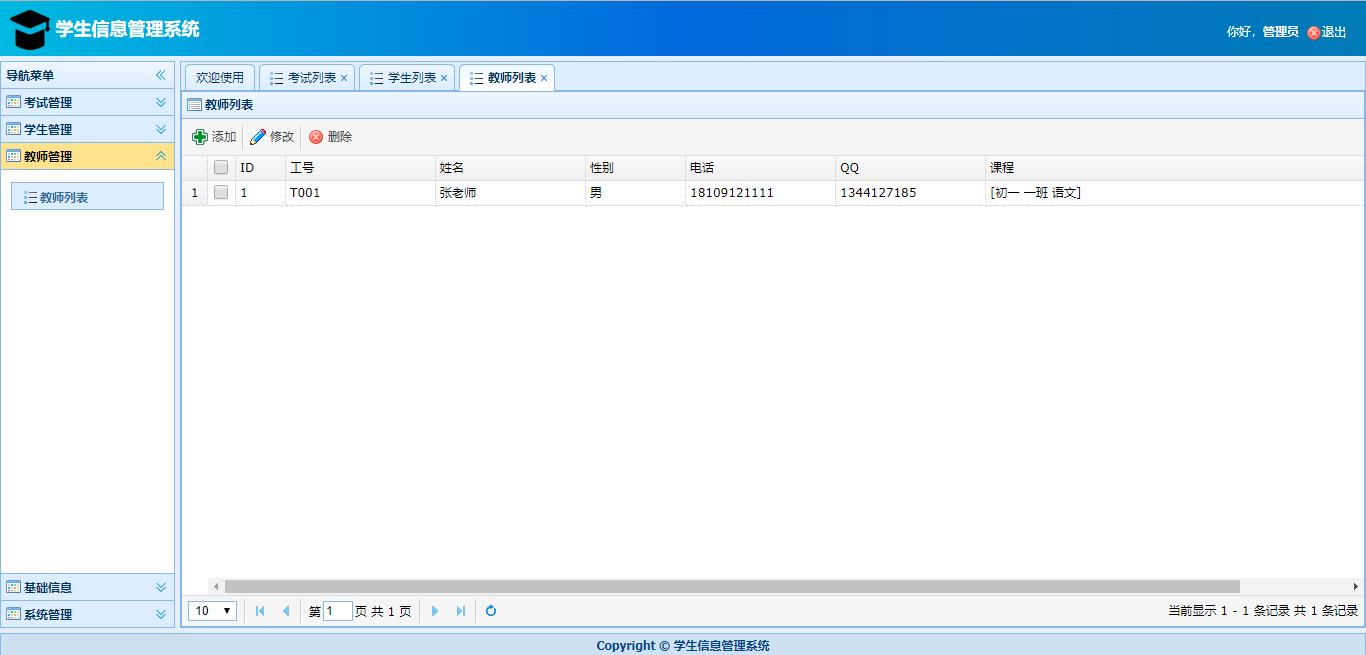The height and width of the screenshot is (655, 1366).
Task: Click the red logout icon
Action: tap(1314, 32)
